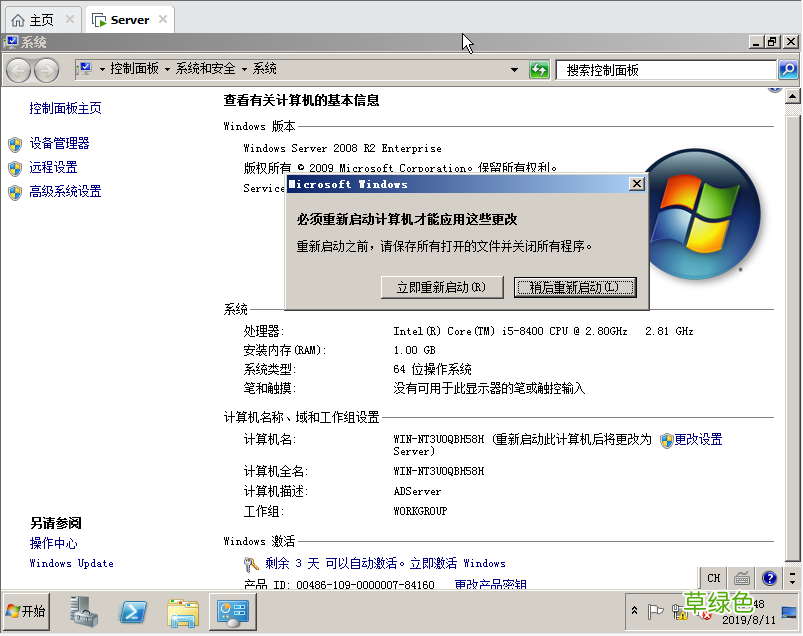The image size is (803, 636).
Task: Open the Action Center flag in the tray
Action: coord(656,612)
